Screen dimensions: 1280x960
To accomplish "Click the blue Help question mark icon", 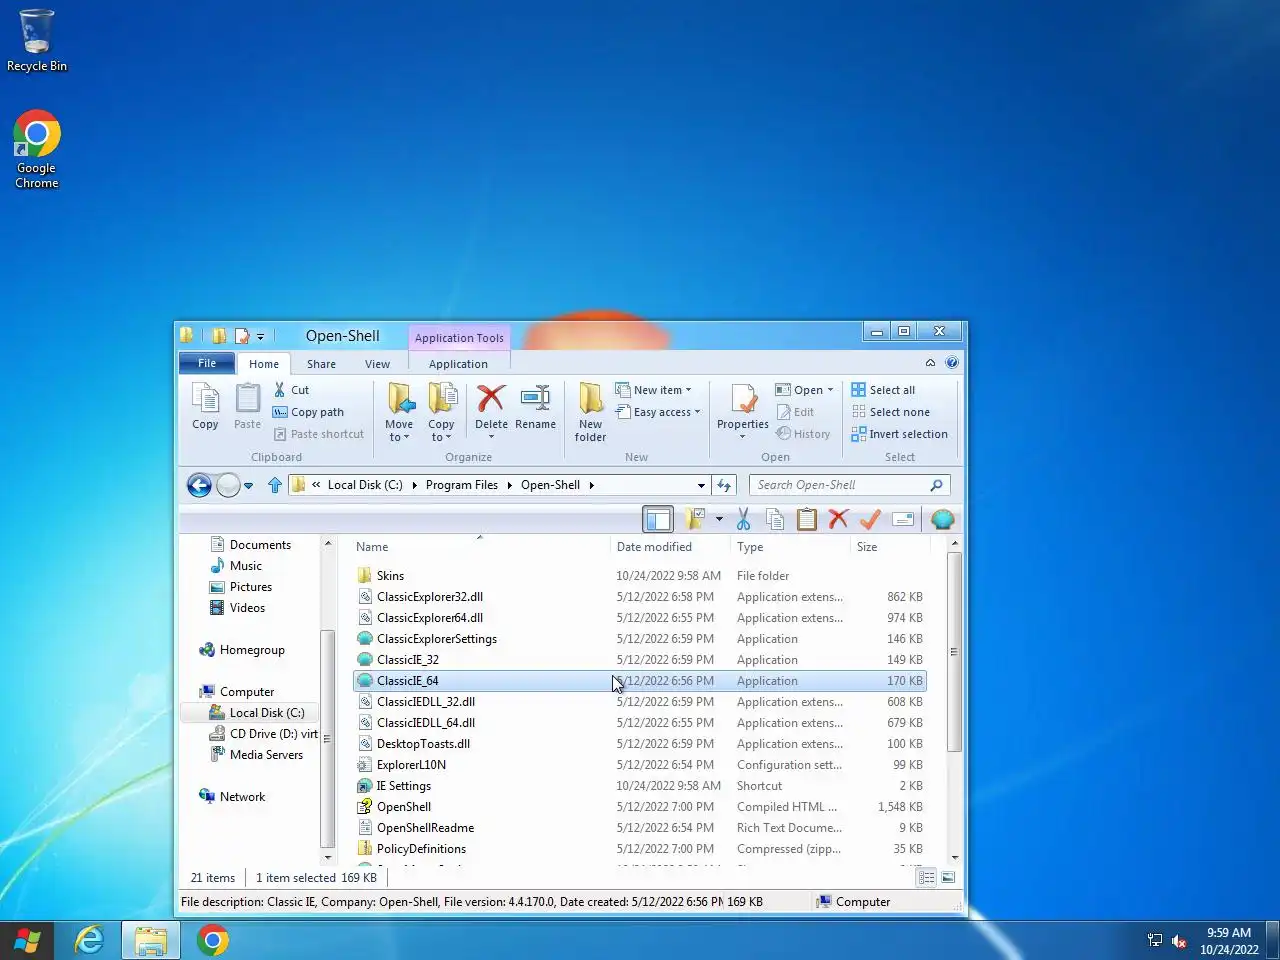I will pyautogui.click(x=952, y=363).
